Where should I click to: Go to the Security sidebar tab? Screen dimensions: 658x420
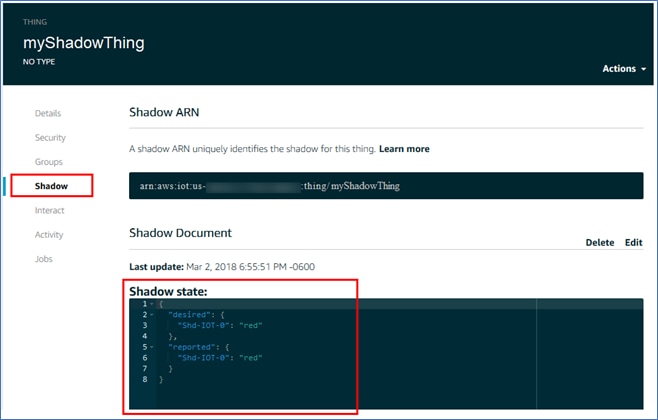click(50, 138)
